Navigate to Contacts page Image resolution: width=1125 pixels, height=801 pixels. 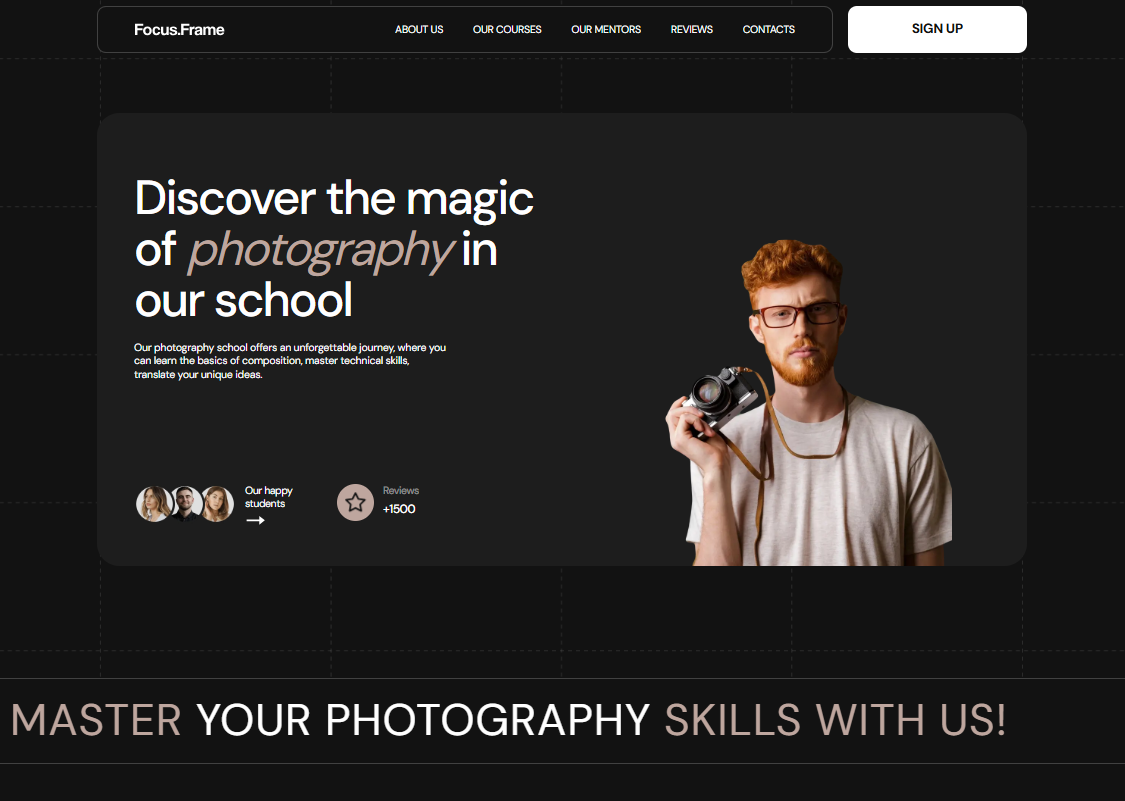point(769,30)
